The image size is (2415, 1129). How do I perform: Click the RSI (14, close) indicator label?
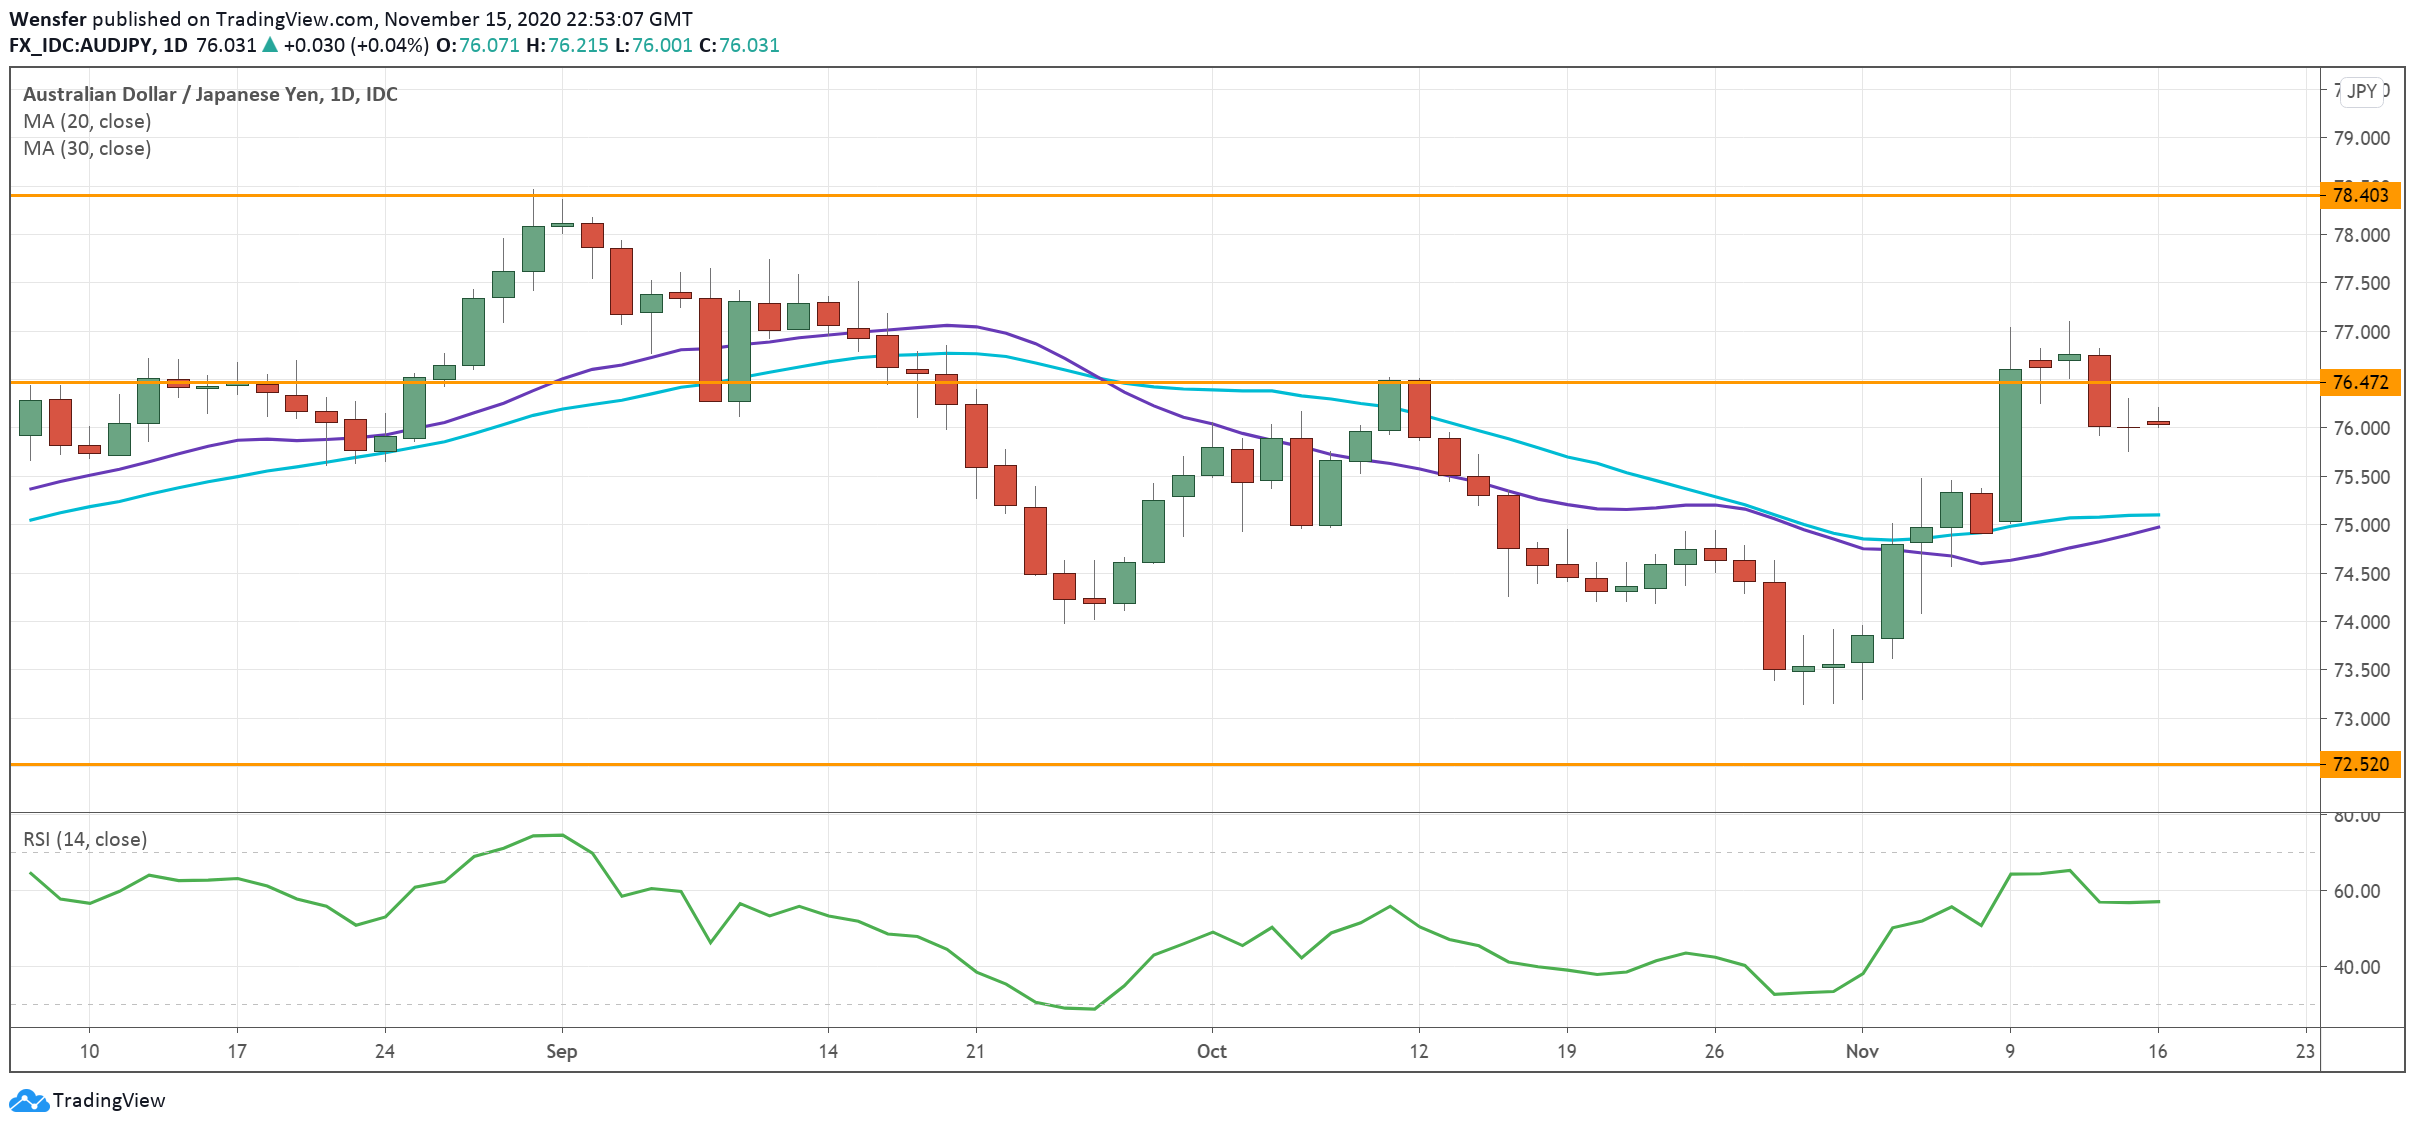pyautogui.click(x=85, y=839)
